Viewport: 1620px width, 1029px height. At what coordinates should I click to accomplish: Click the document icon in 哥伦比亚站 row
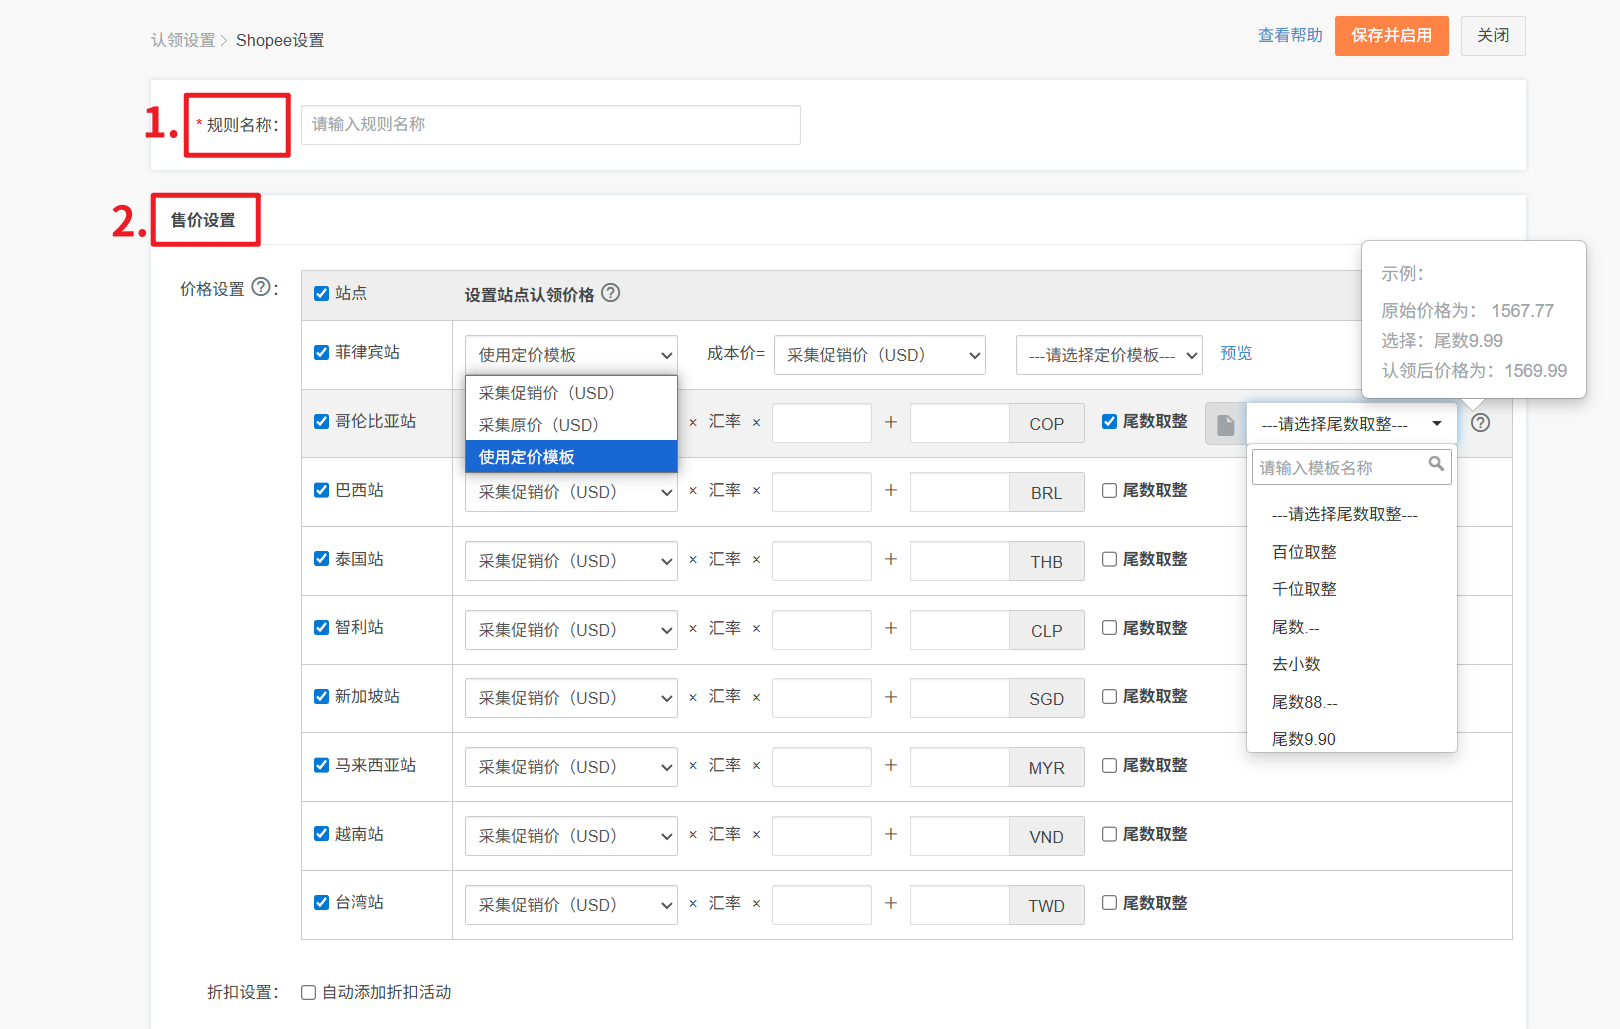coord(1225,425)
